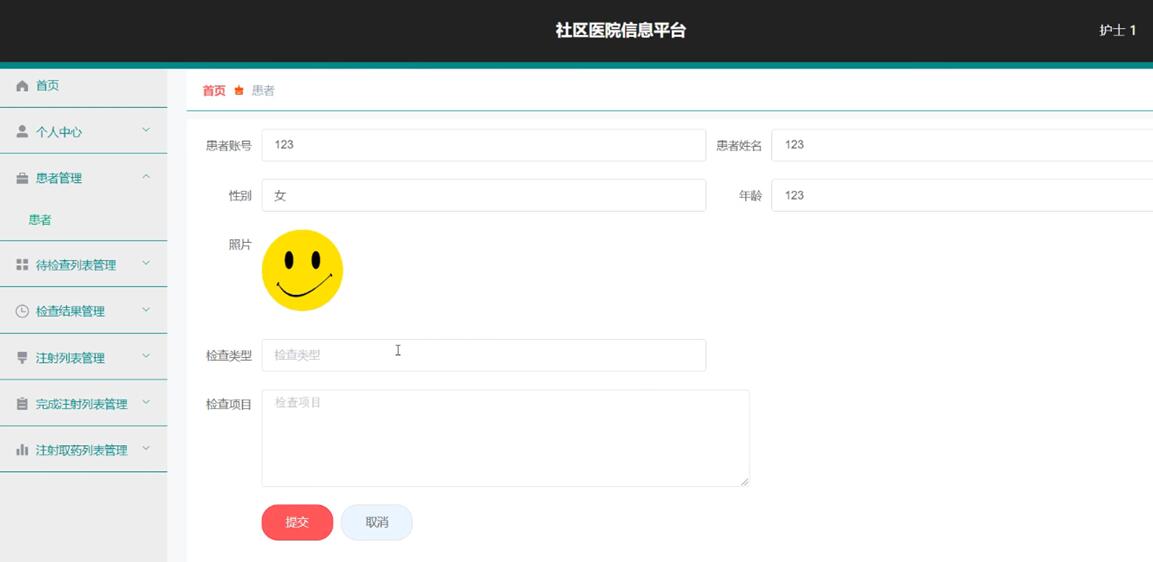Click the 社区医院信息平台 title
This screenshot has height=562, width=1153.
[x=621, y=30]
